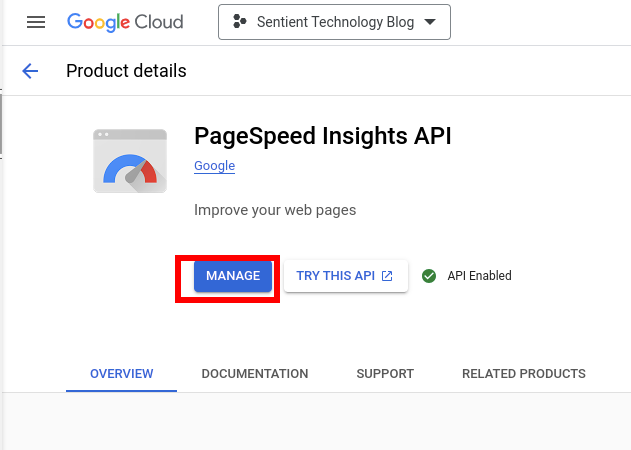Switch to the OVERVIEW tab

pos(122,374)
